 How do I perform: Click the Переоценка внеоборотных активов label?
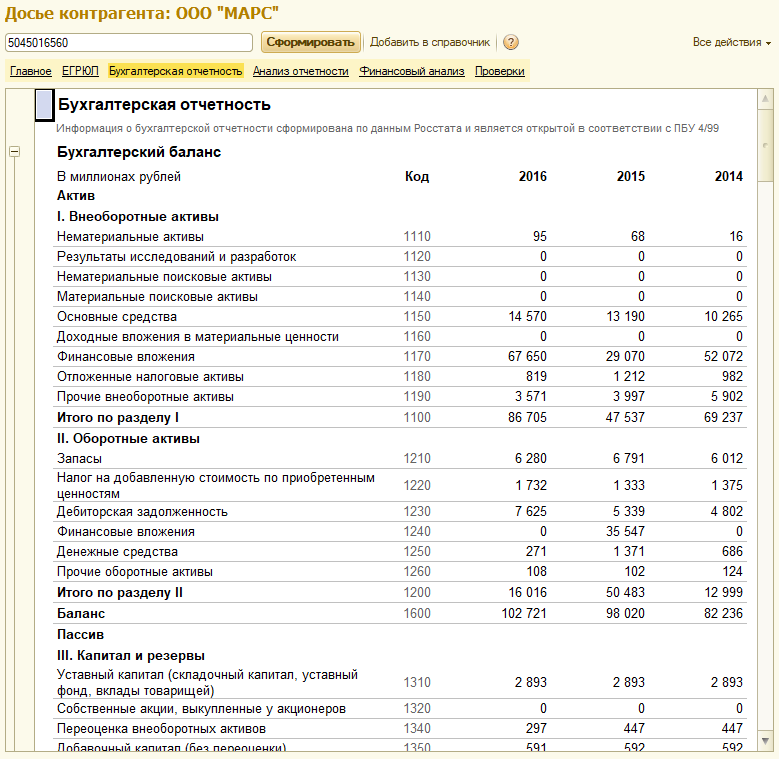(161, 729)
